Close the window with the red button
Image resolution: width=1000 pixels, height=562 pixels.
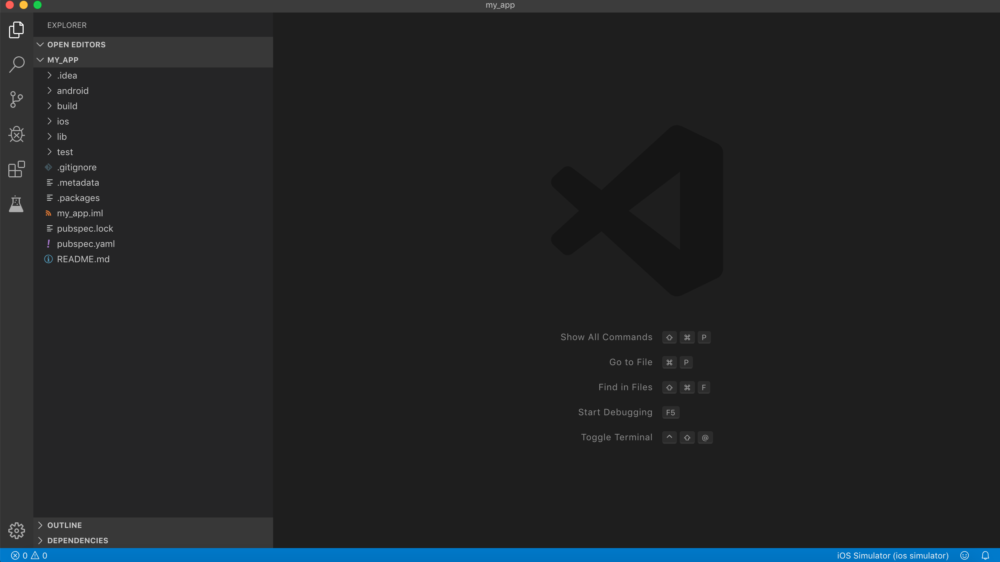(x=10, y=5)
